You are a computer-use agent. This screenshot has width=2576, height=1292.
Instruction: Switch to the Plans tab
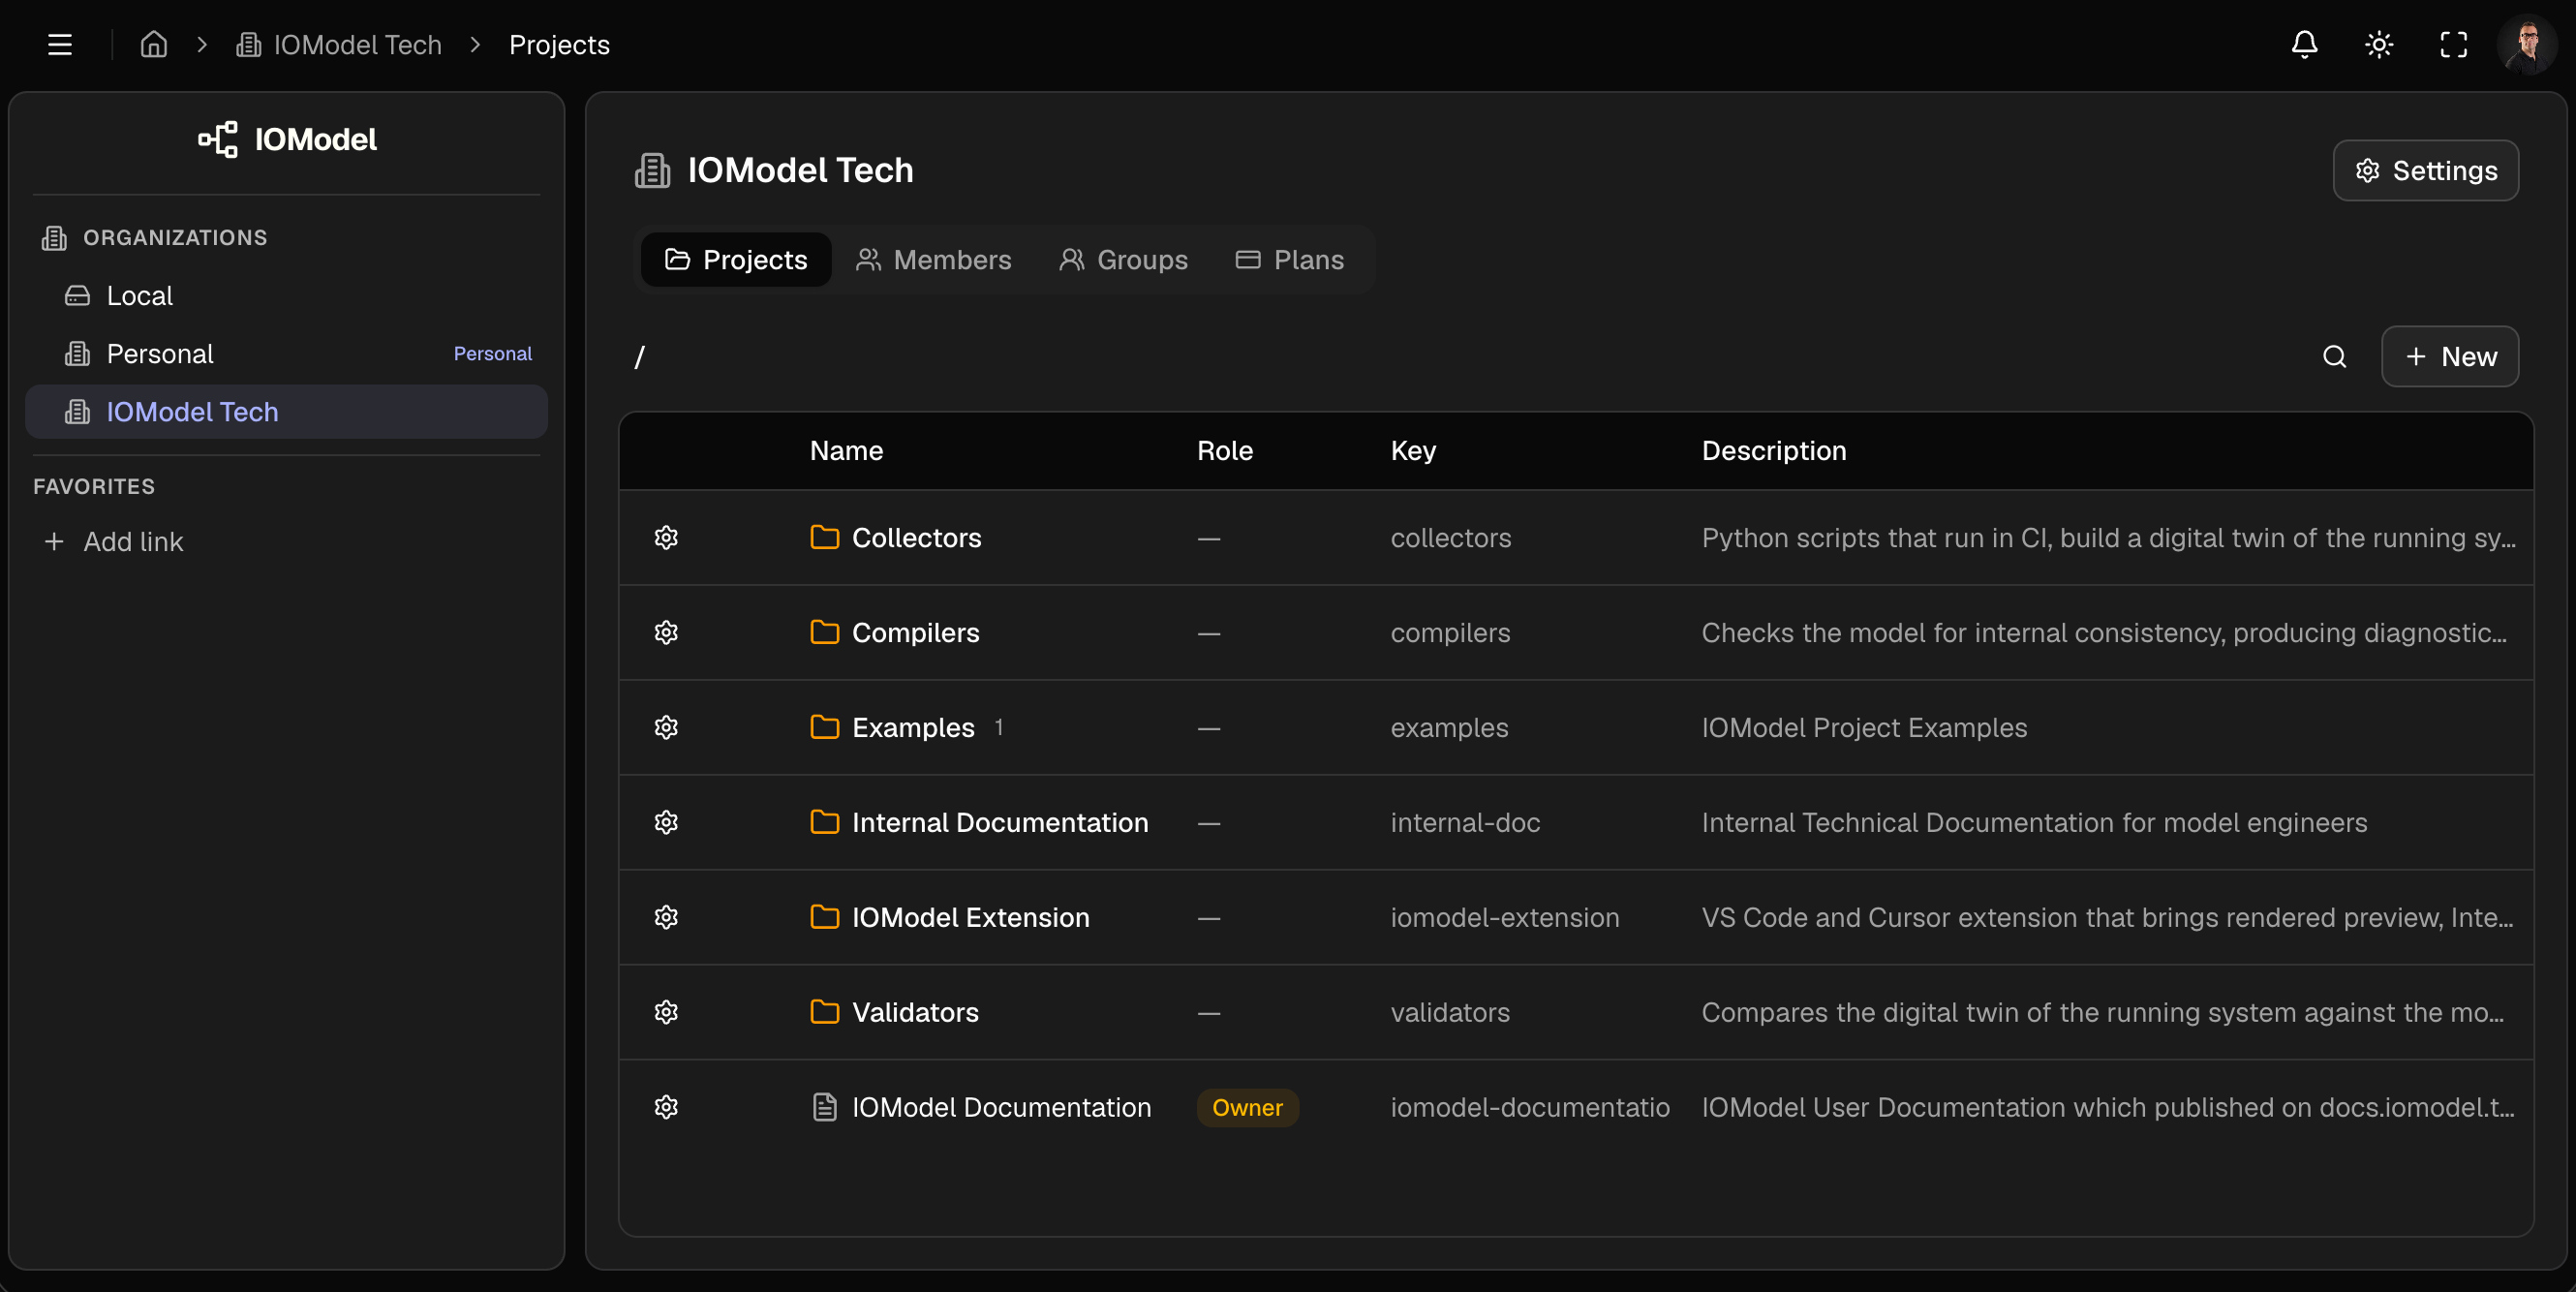1290,260
